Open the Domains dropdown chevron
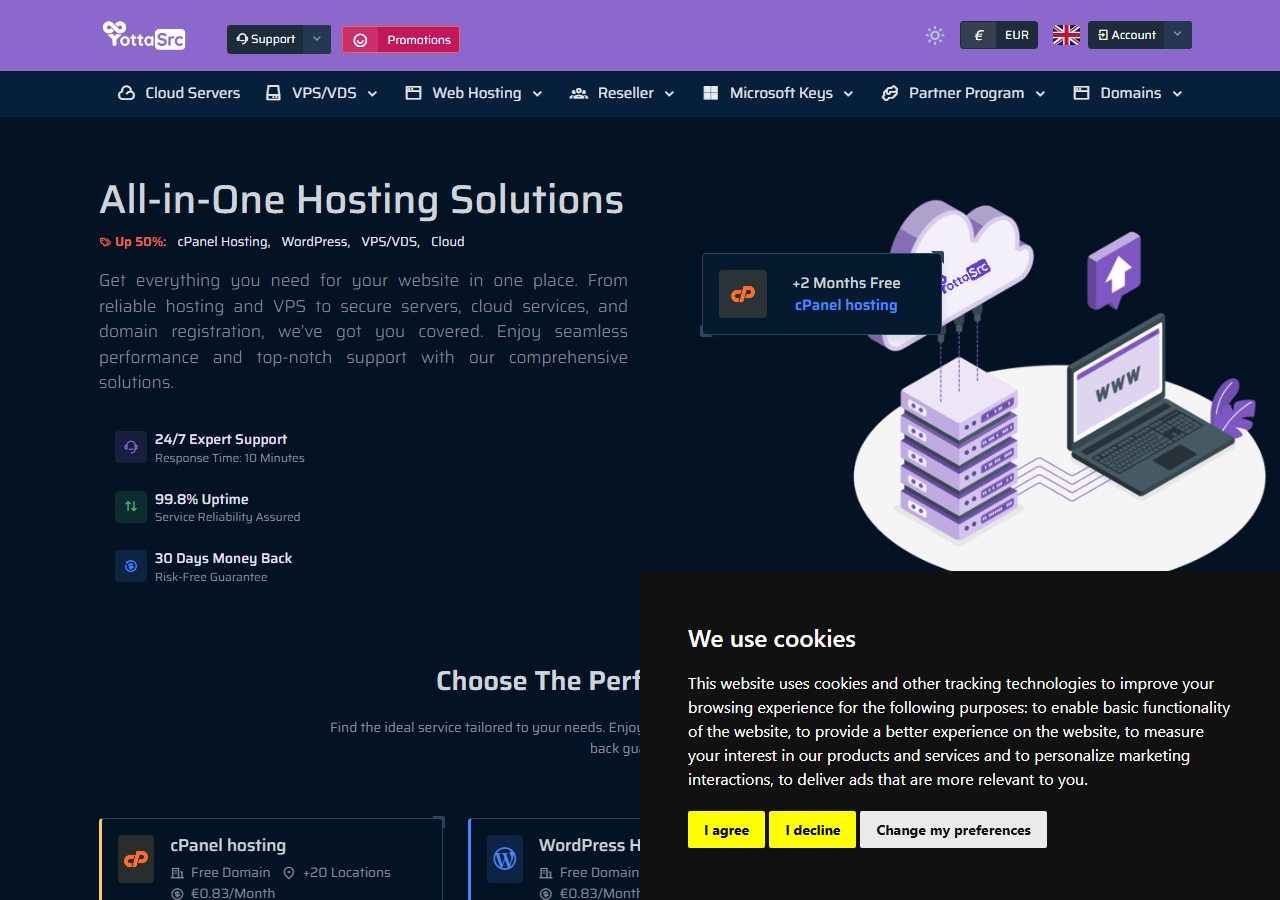This screenshot has height=900, width=1280. coord(1177,94)
